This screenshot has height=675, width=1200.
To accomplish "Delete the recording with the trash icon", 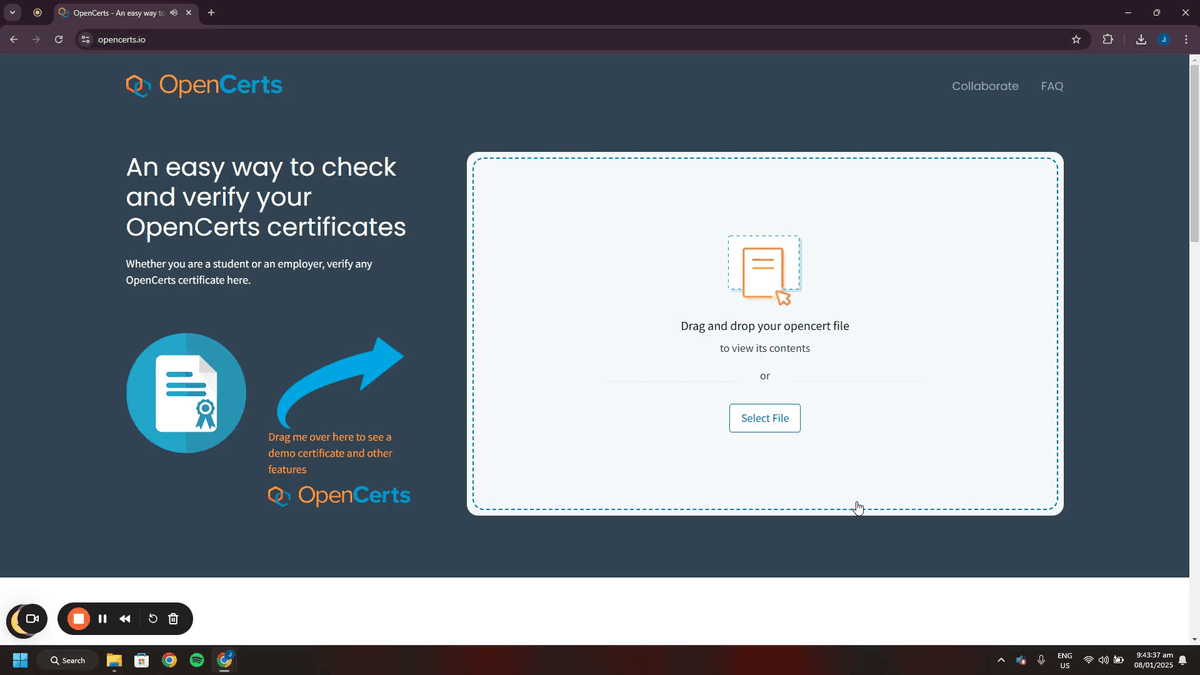I will click(x=173, y=619).
